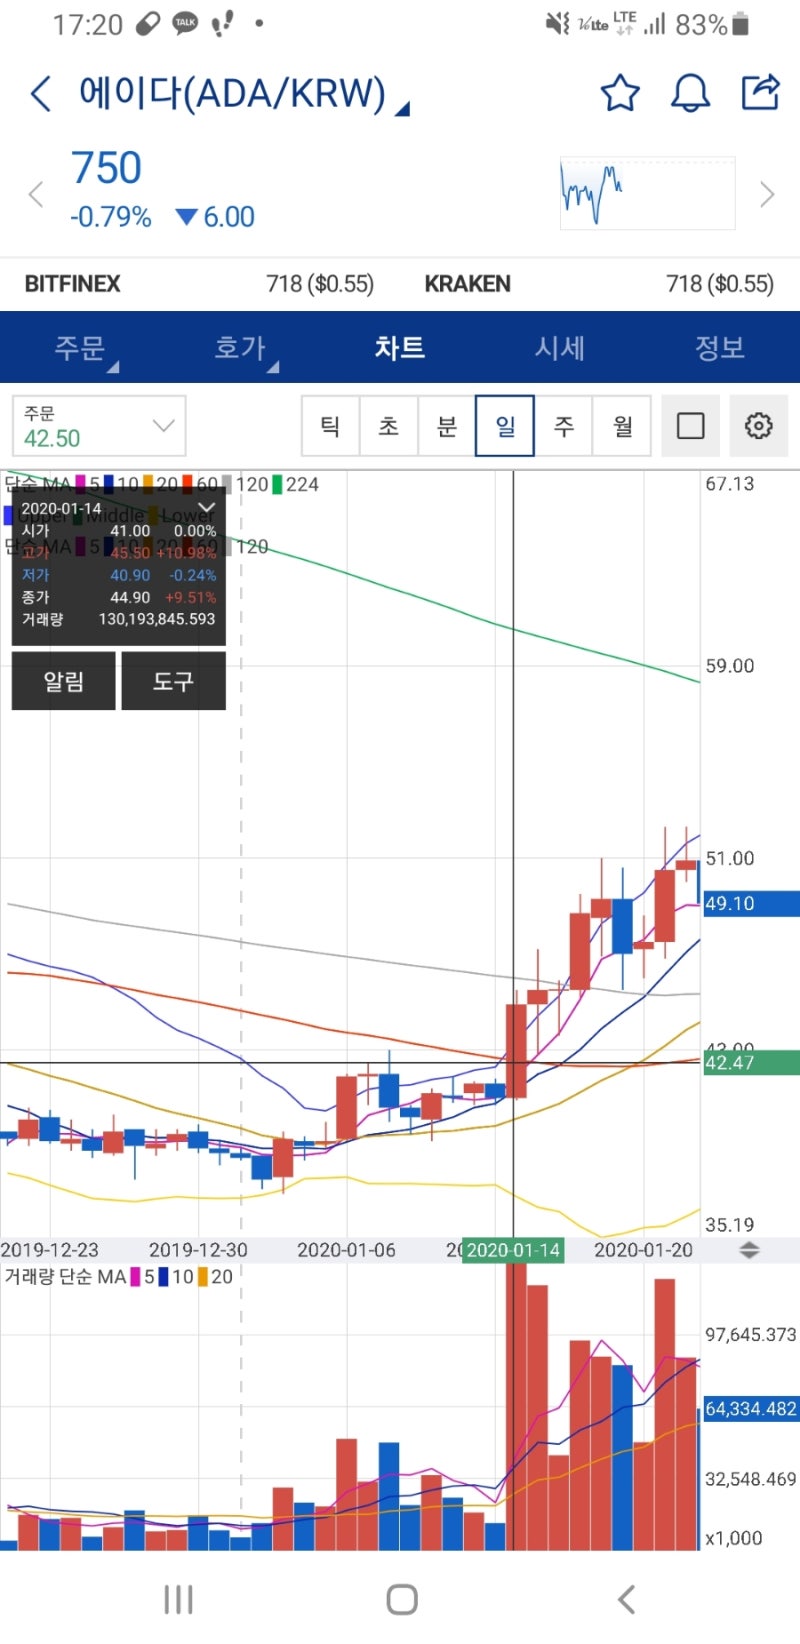Screen dimensions: 800x1644
Task: Add ADA/KRW to favorites with star
Action: (620, 93)
